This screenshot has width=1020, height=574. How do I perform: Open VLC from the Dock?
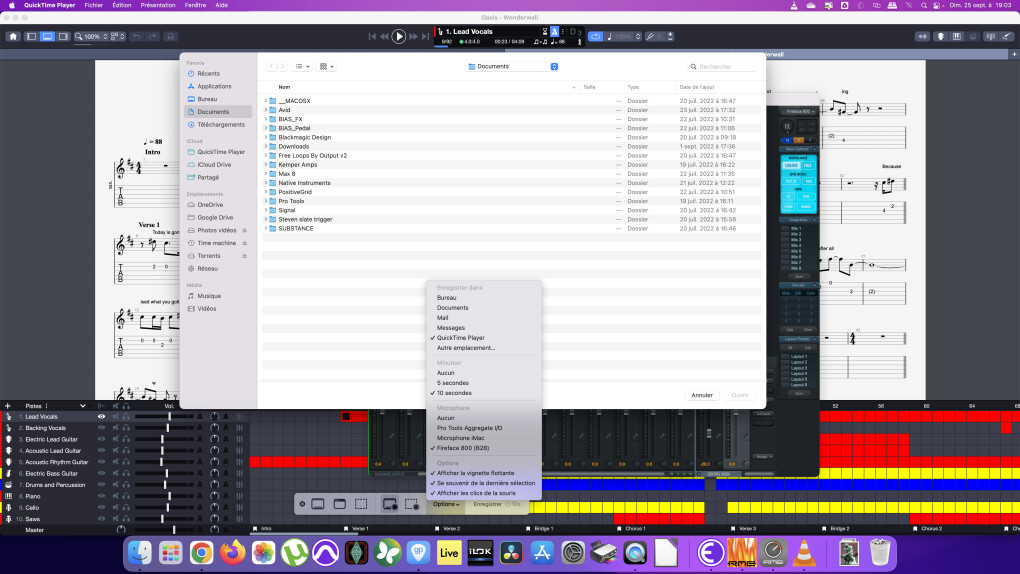click(804, 553)
